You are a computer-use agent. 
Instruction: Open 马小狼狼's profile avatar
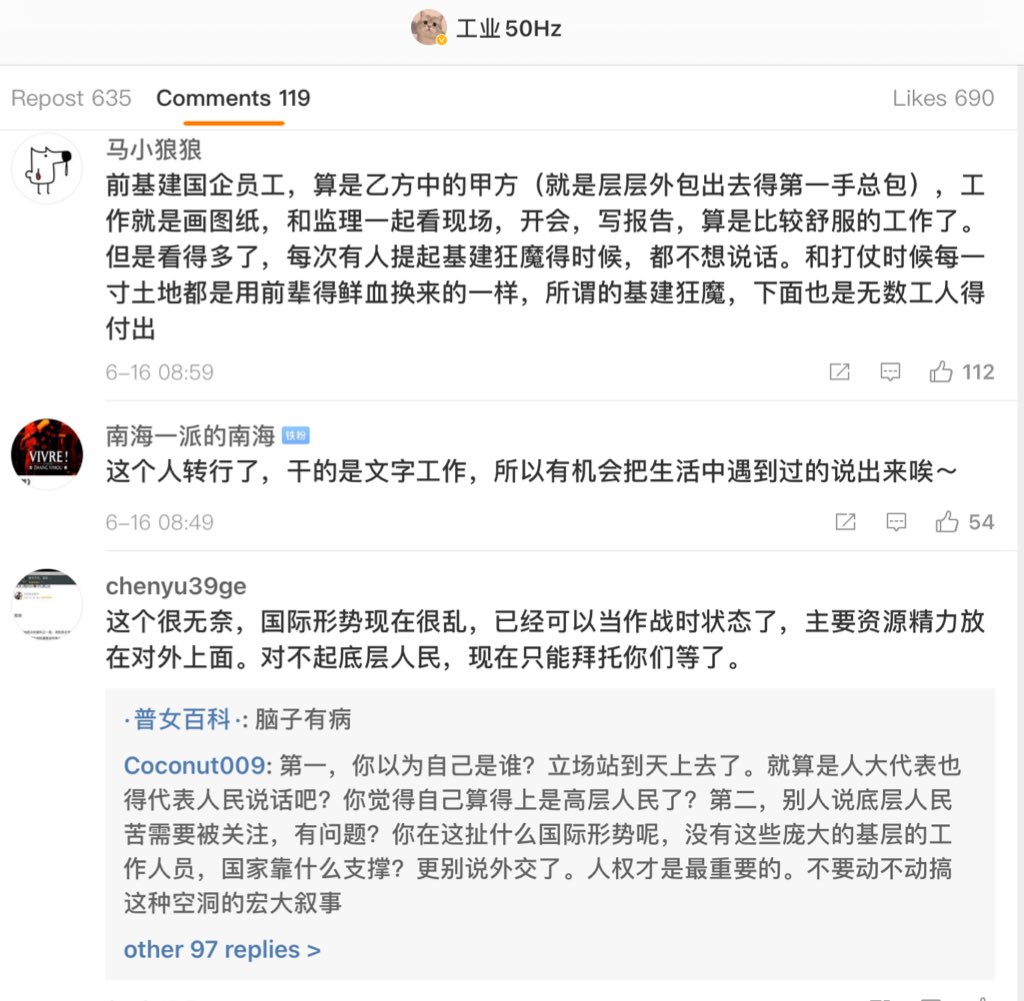47,168
